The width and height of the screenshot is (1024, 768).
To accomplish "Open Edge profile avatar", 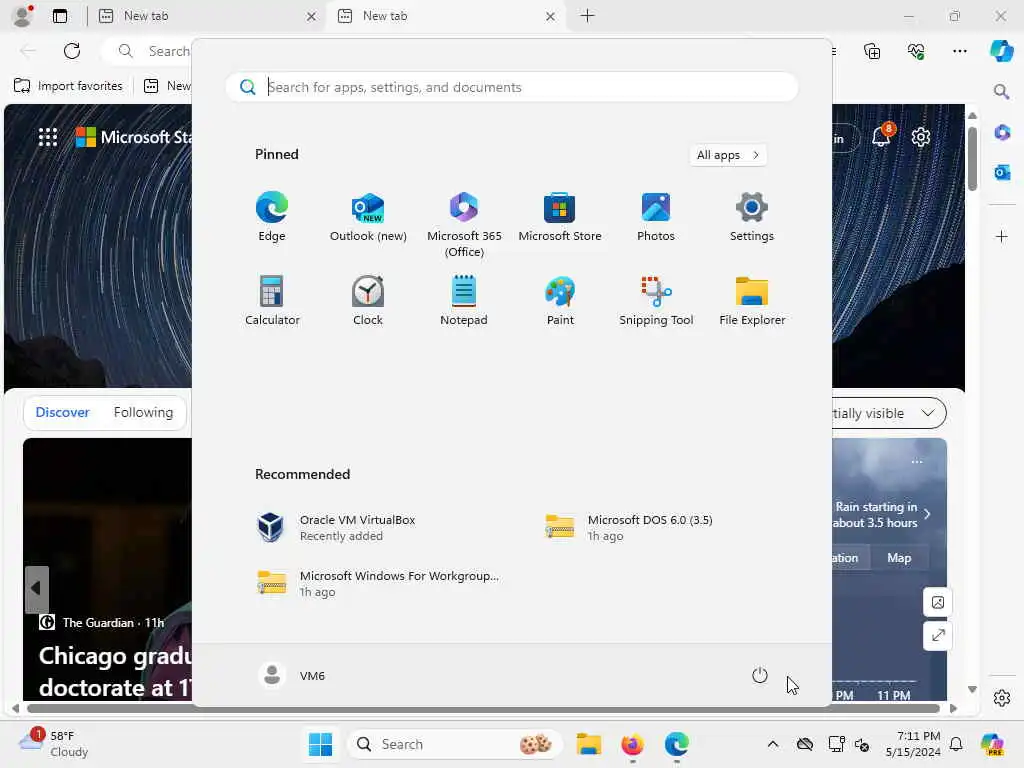I will coord(22,16).
